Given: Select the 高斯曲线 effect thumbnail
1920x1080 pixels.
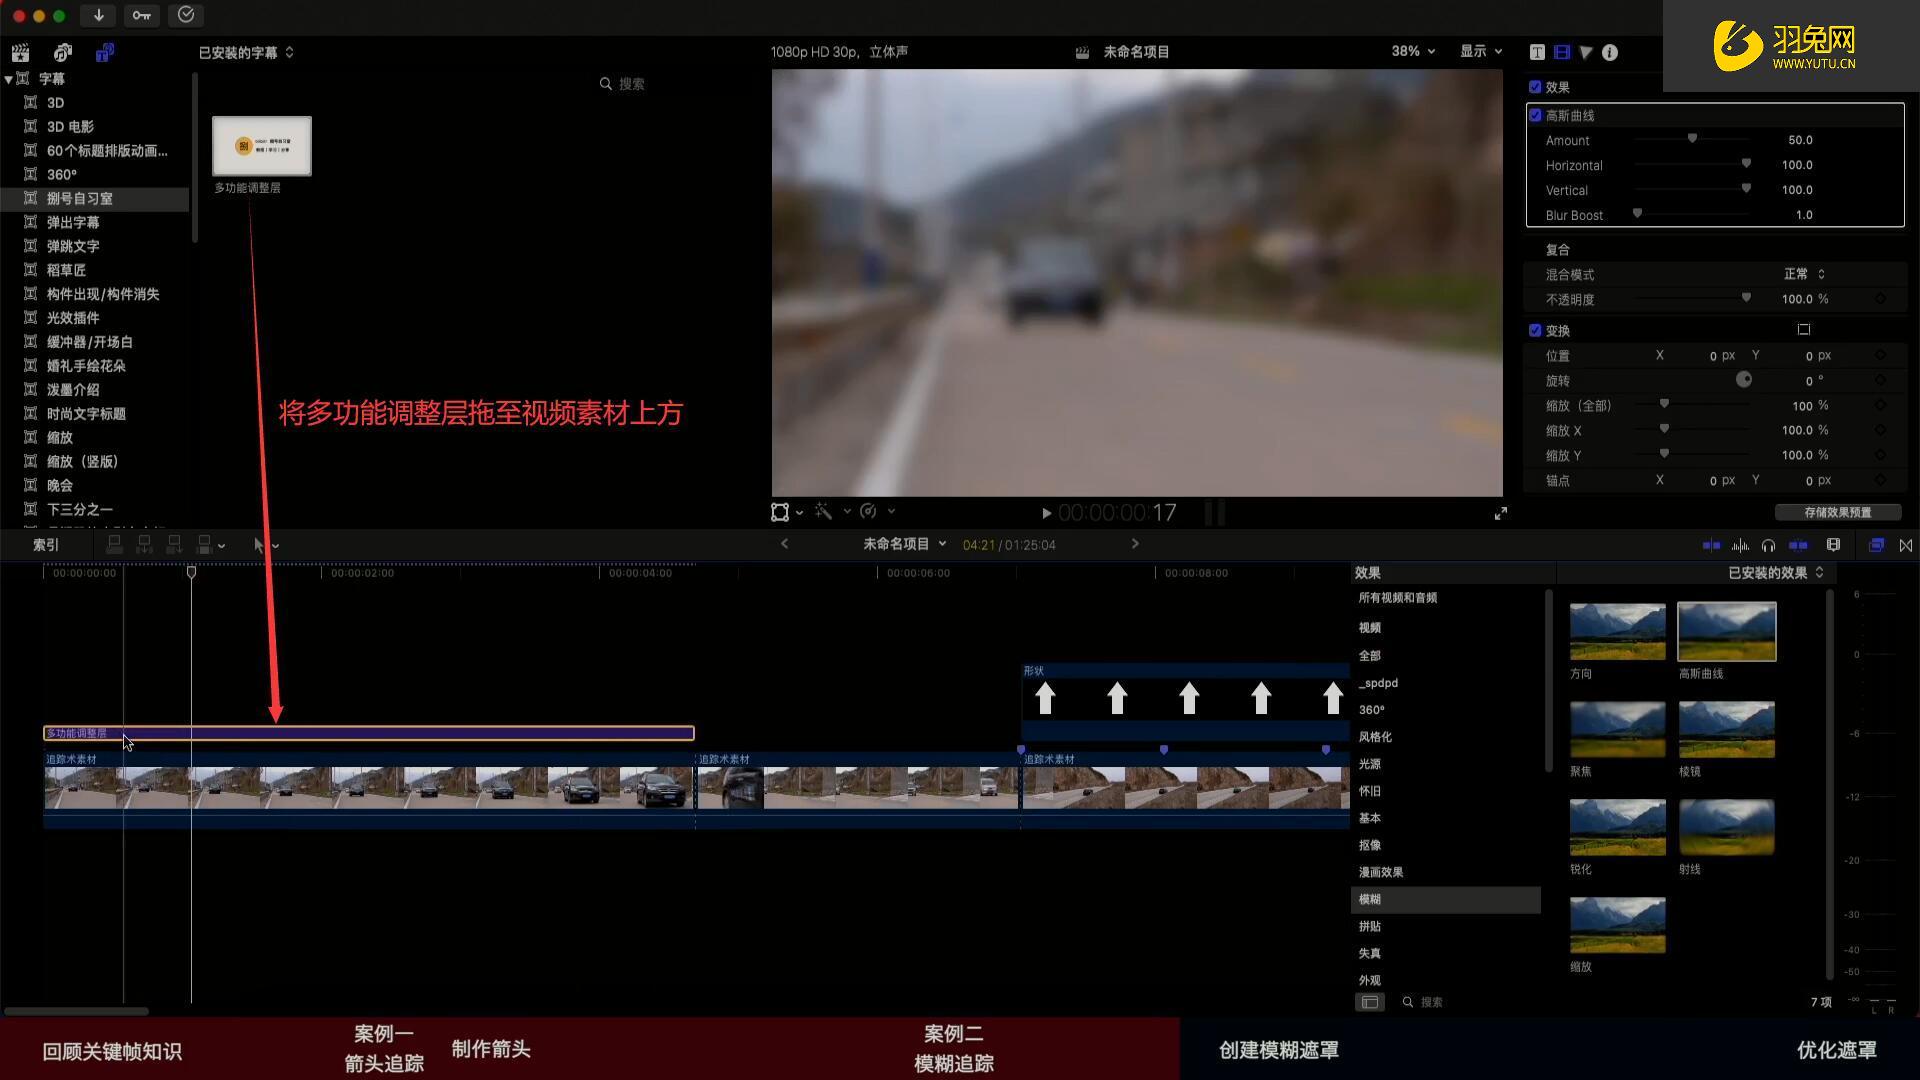Looking at the screenshot, I should [1727, 631].
